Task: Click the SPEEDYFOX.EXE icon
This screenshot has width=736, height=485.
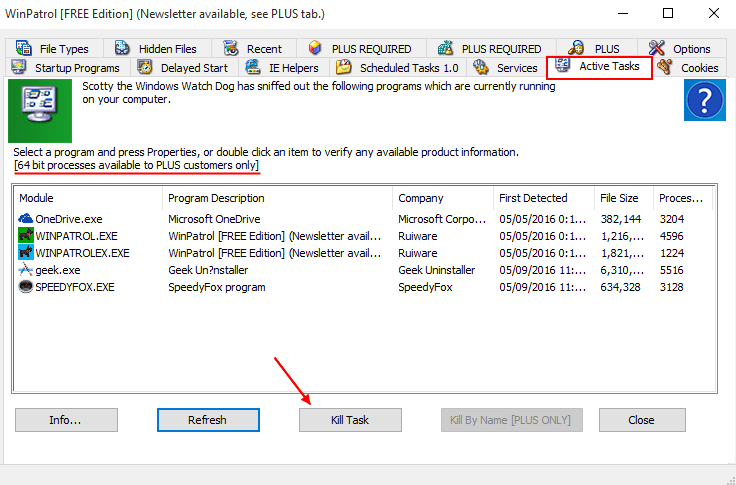Action: (26, 286)
